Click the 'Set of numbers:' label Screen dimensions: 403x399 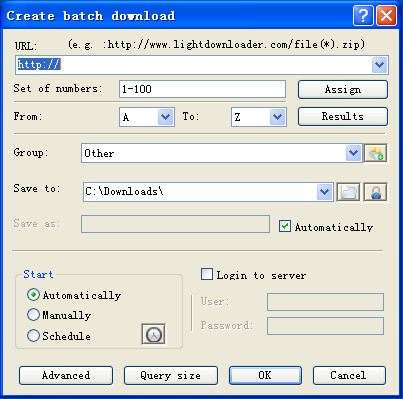tap(57, 88)
